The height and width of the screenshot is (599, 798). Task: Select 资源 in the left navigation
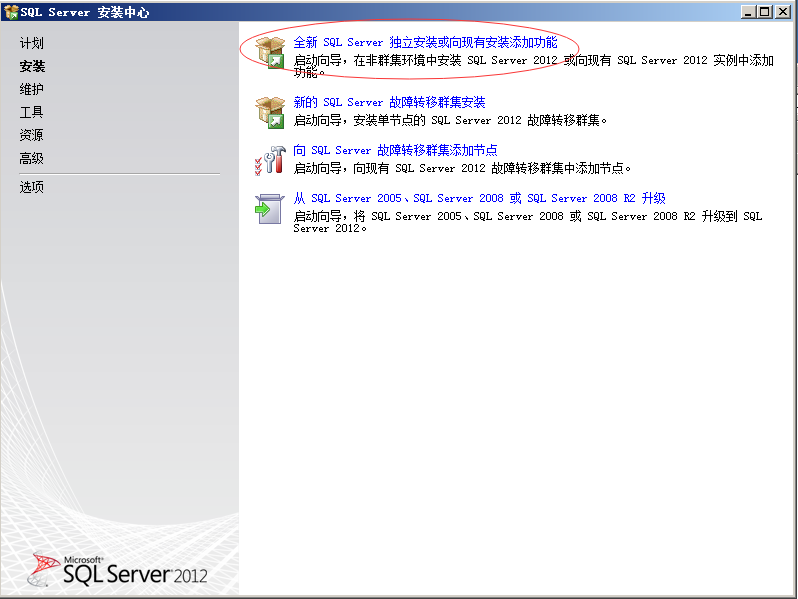coord(32,135)
